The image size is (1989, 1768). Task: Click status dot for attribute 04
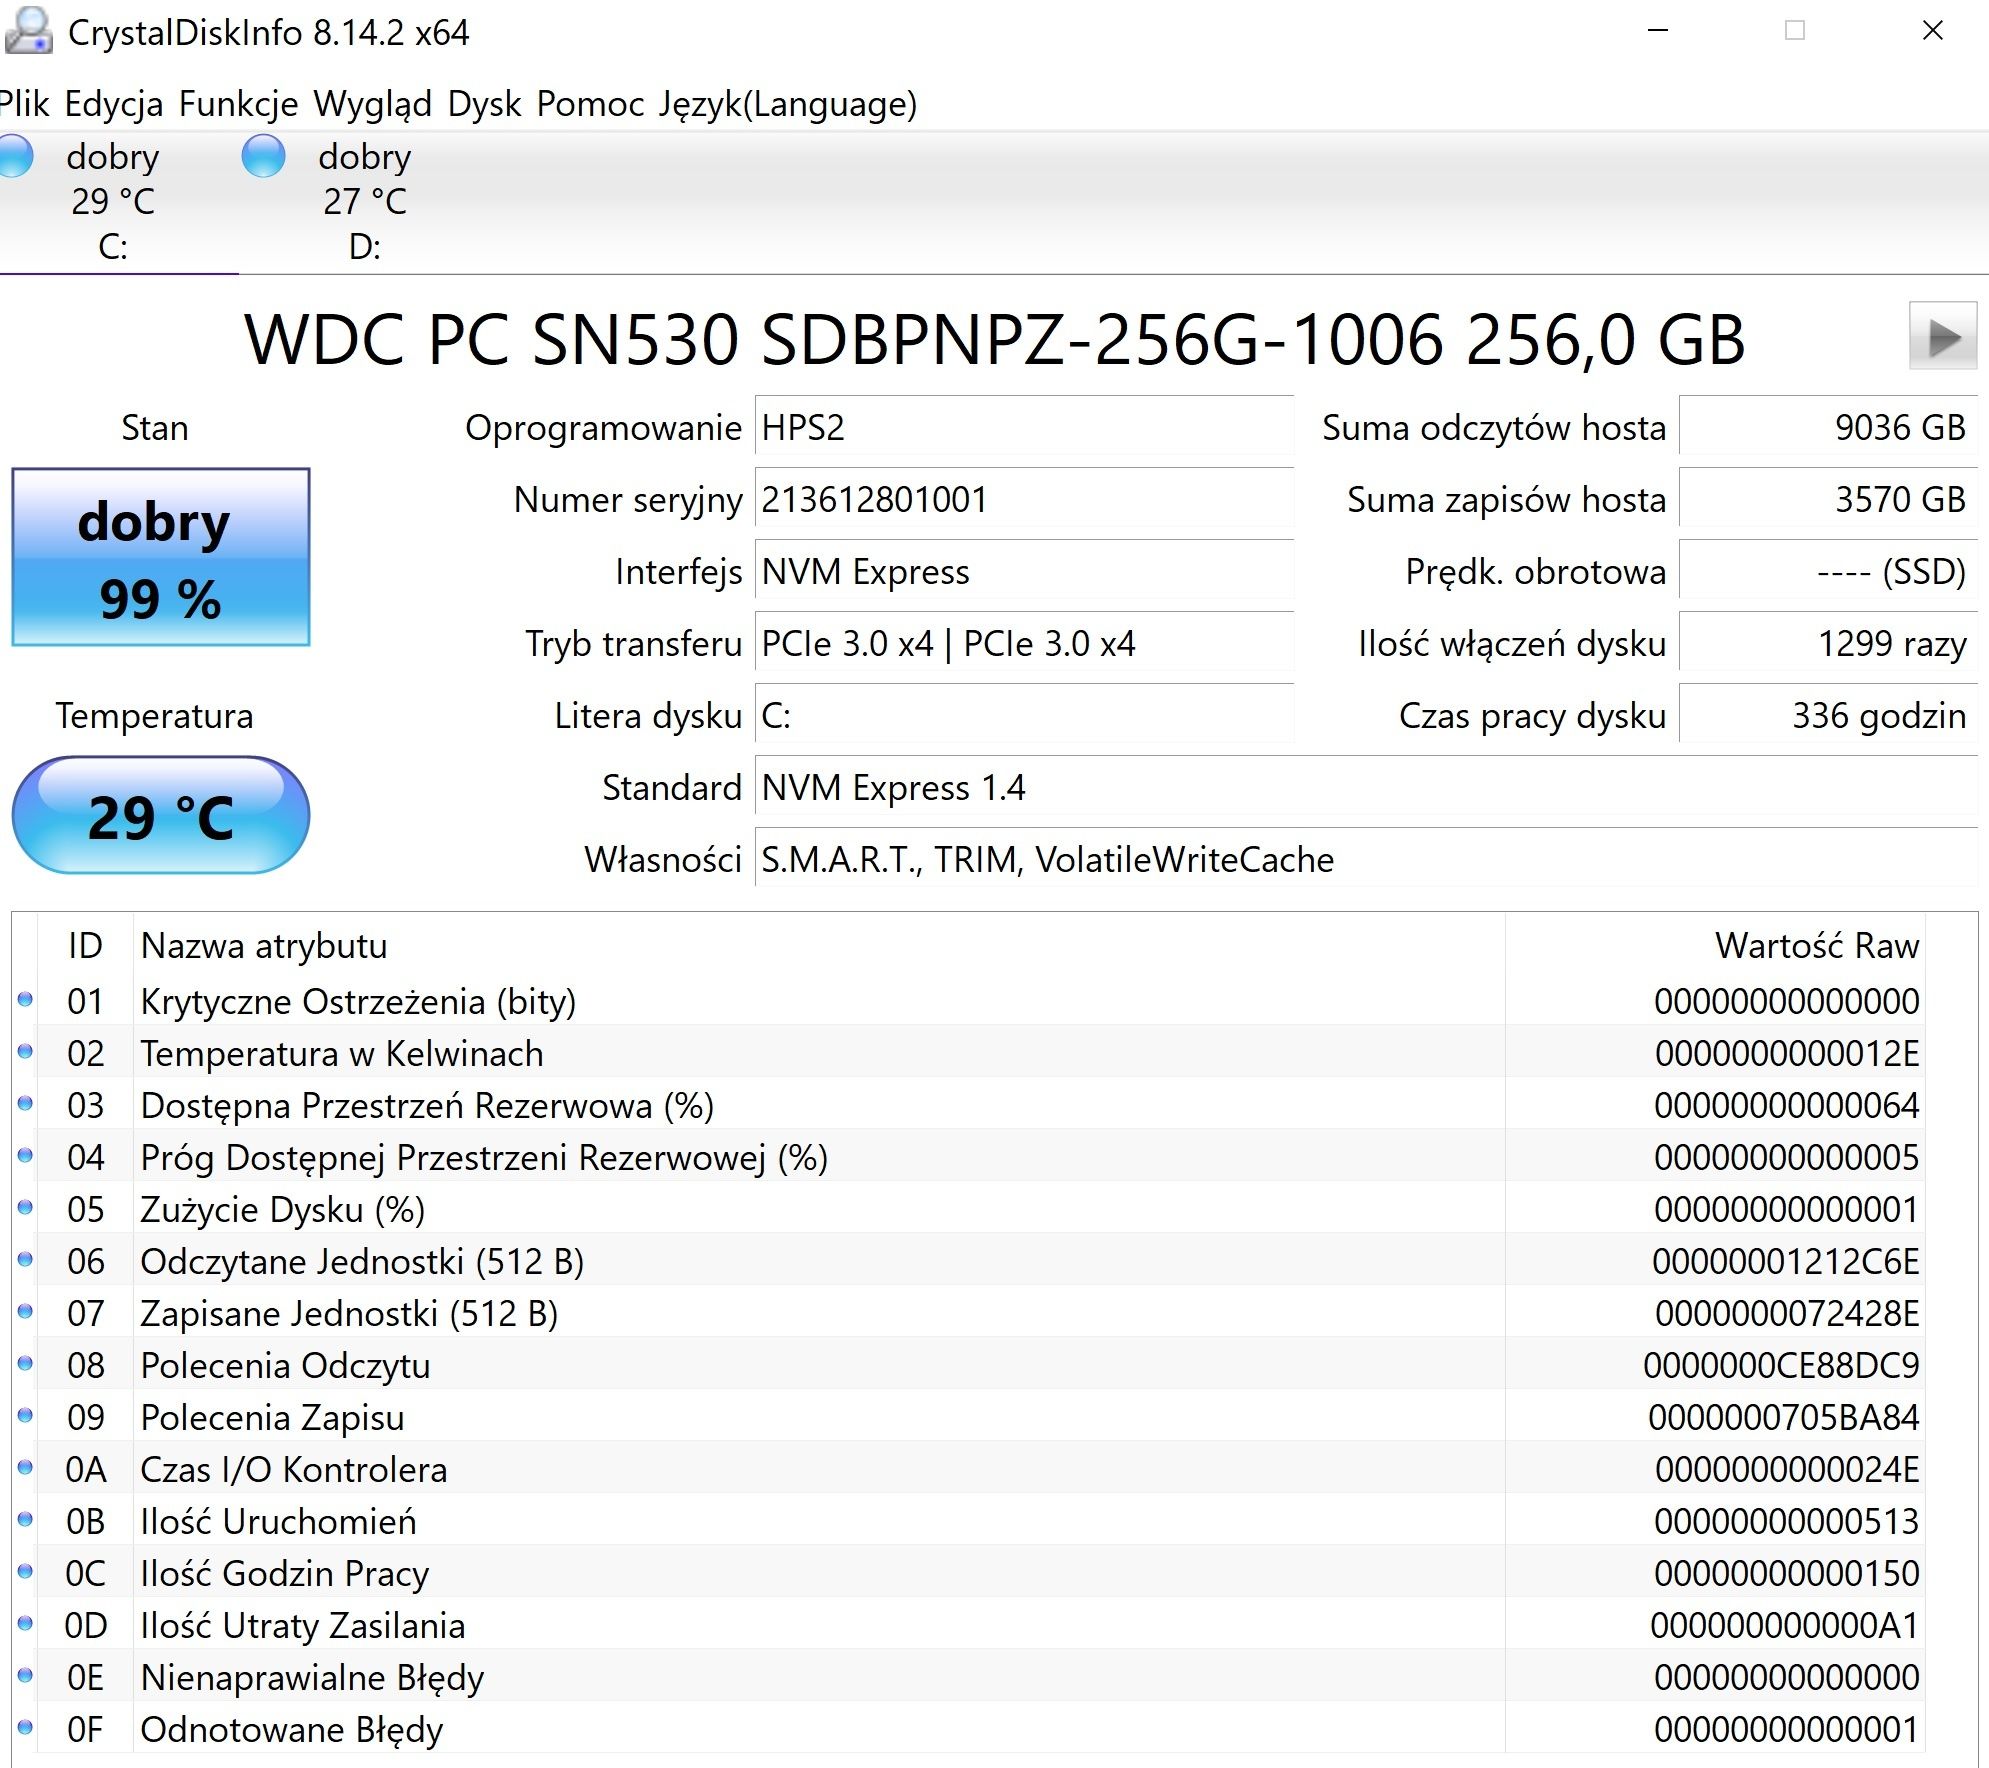pyautogui.click(x=25, y=1156)
